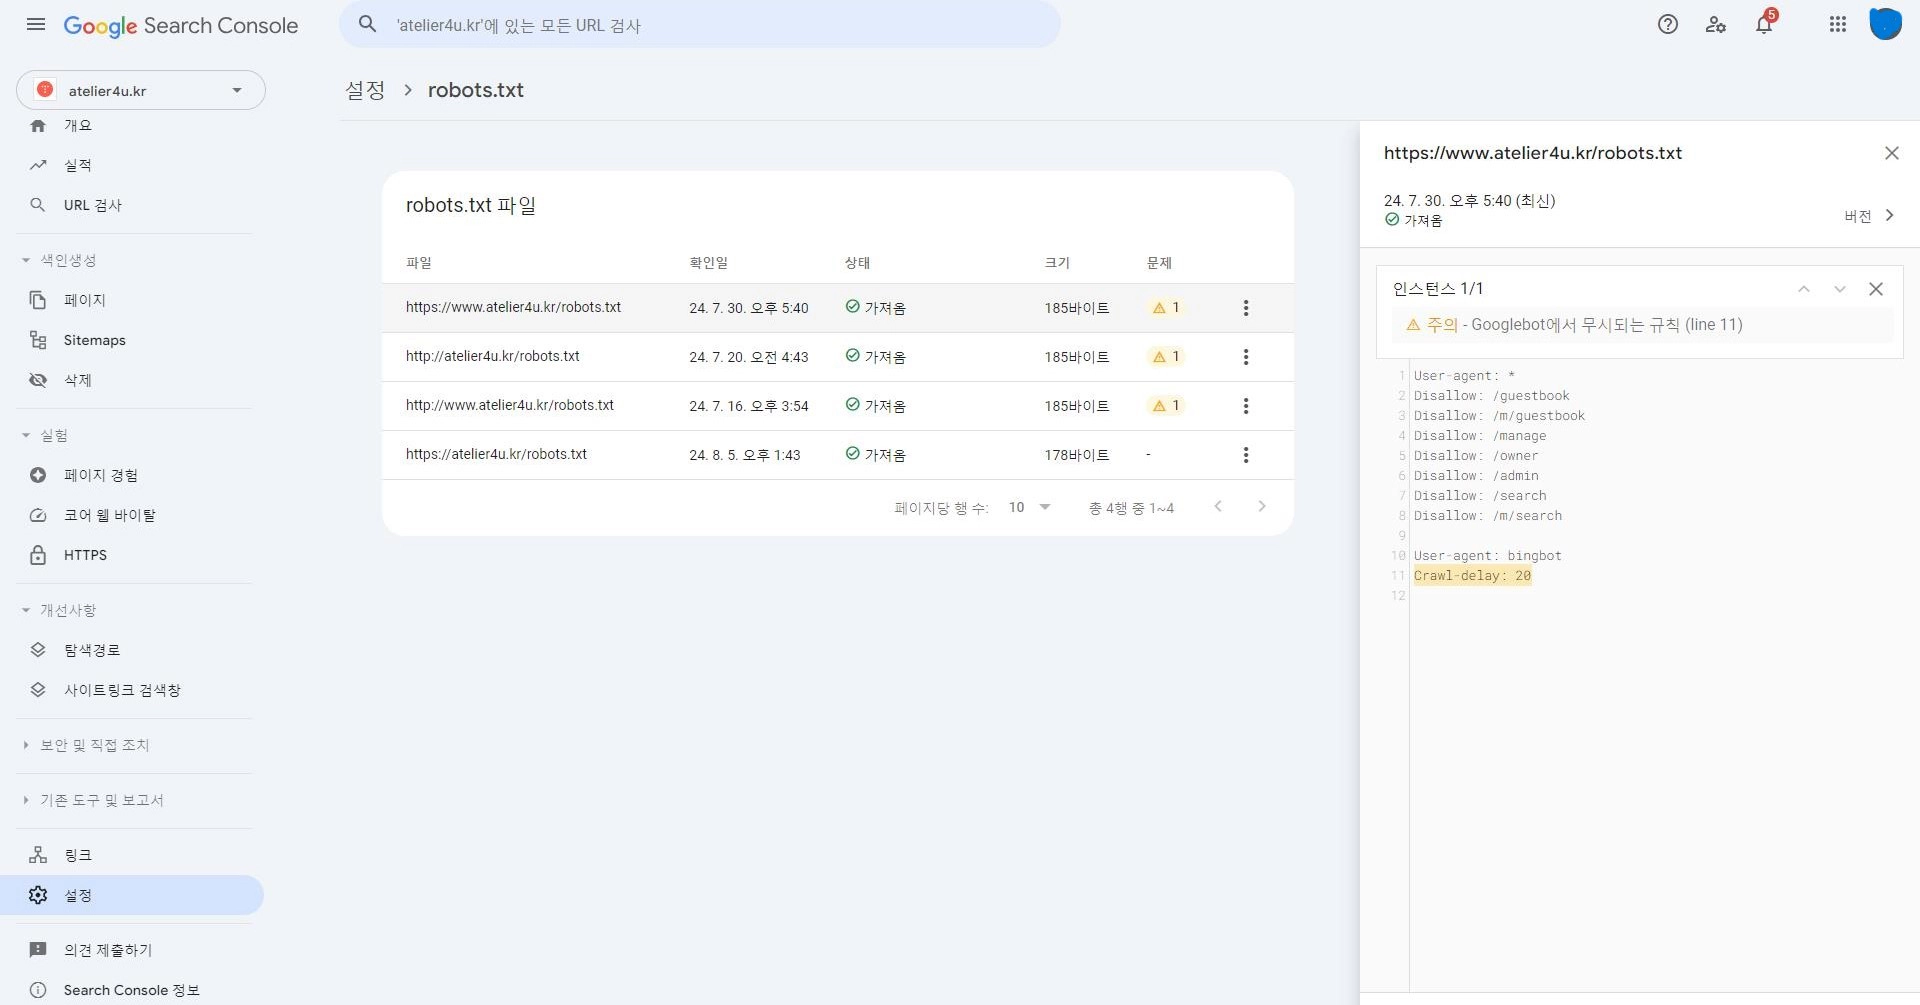Open more options for https://atelier4u.kr row

coord(1246,455)
